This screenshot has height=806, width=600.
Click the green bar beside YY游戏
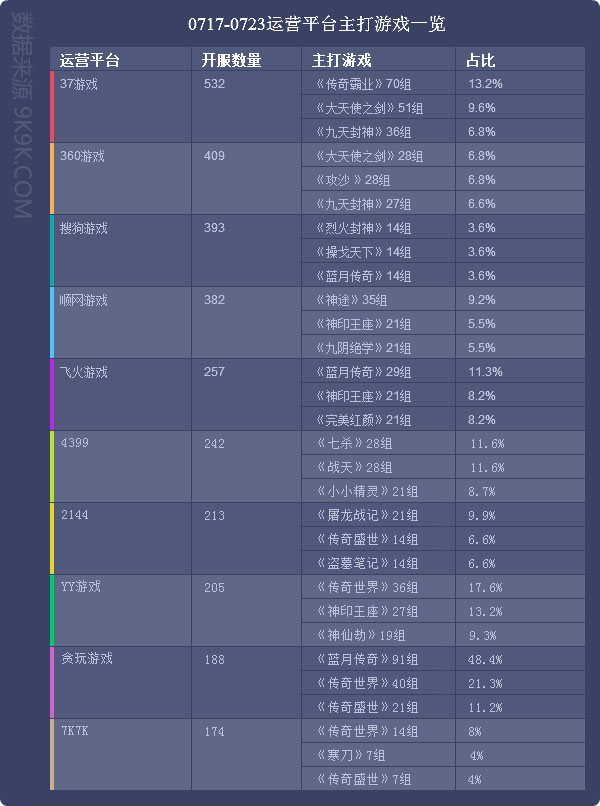[52, 610]
